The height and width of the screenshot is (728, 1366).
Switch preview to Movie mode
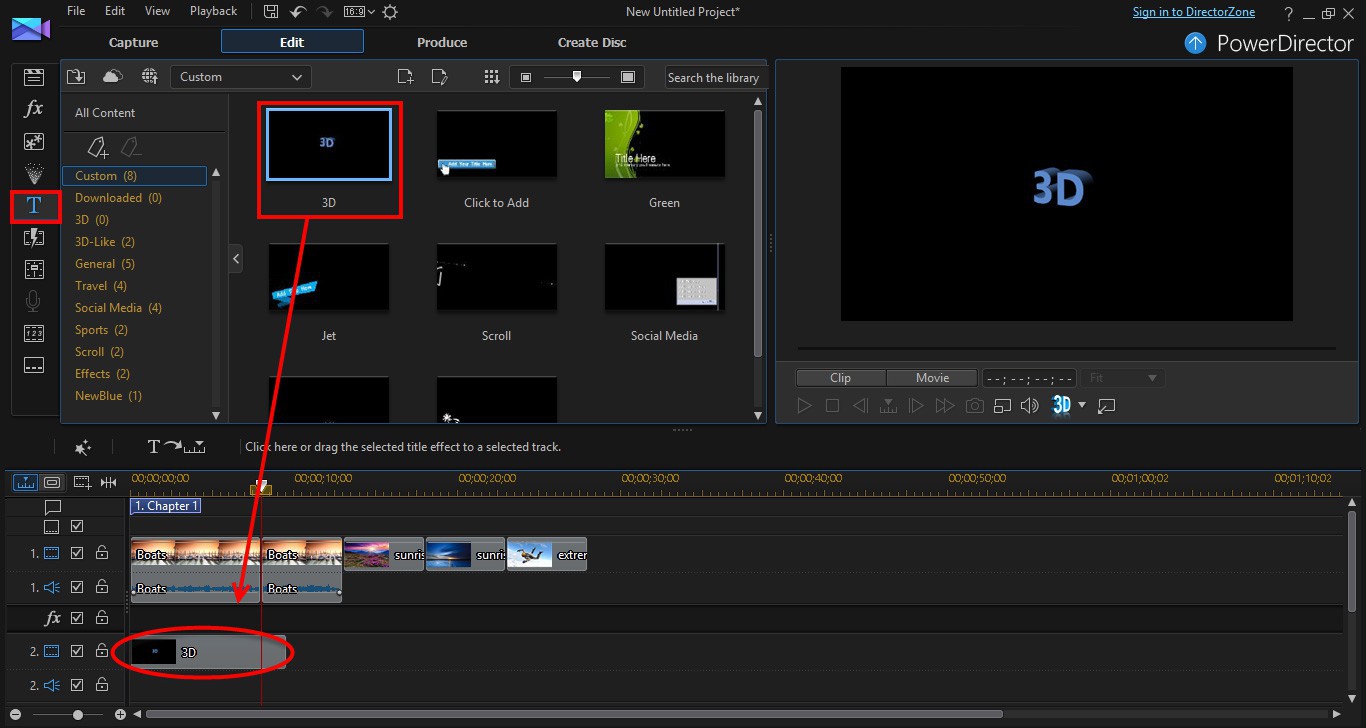click(x=932, y=378)
